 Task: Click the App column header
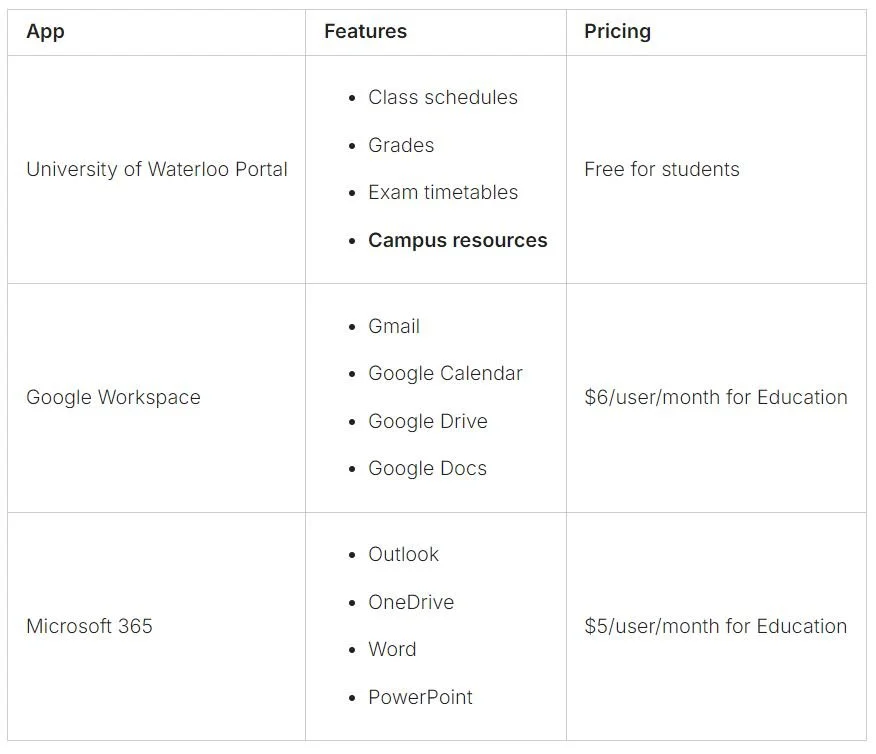point(45,31)
